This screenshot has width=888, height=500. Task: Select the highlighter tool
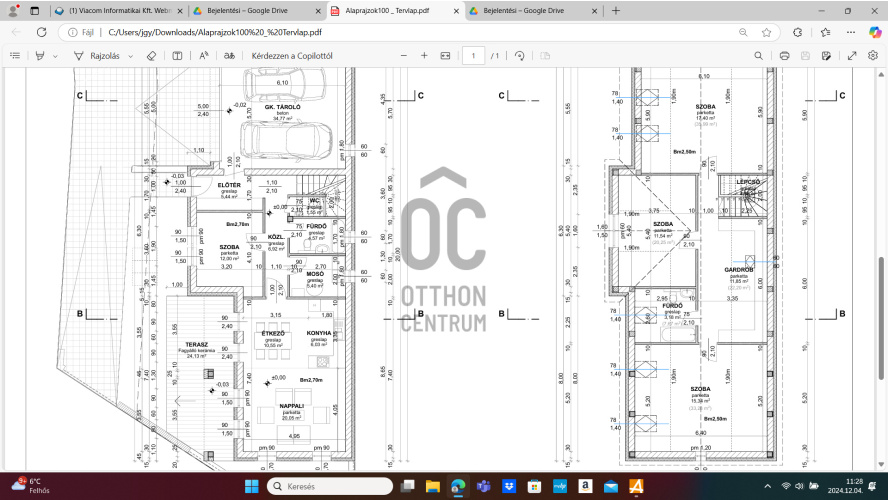40,55
